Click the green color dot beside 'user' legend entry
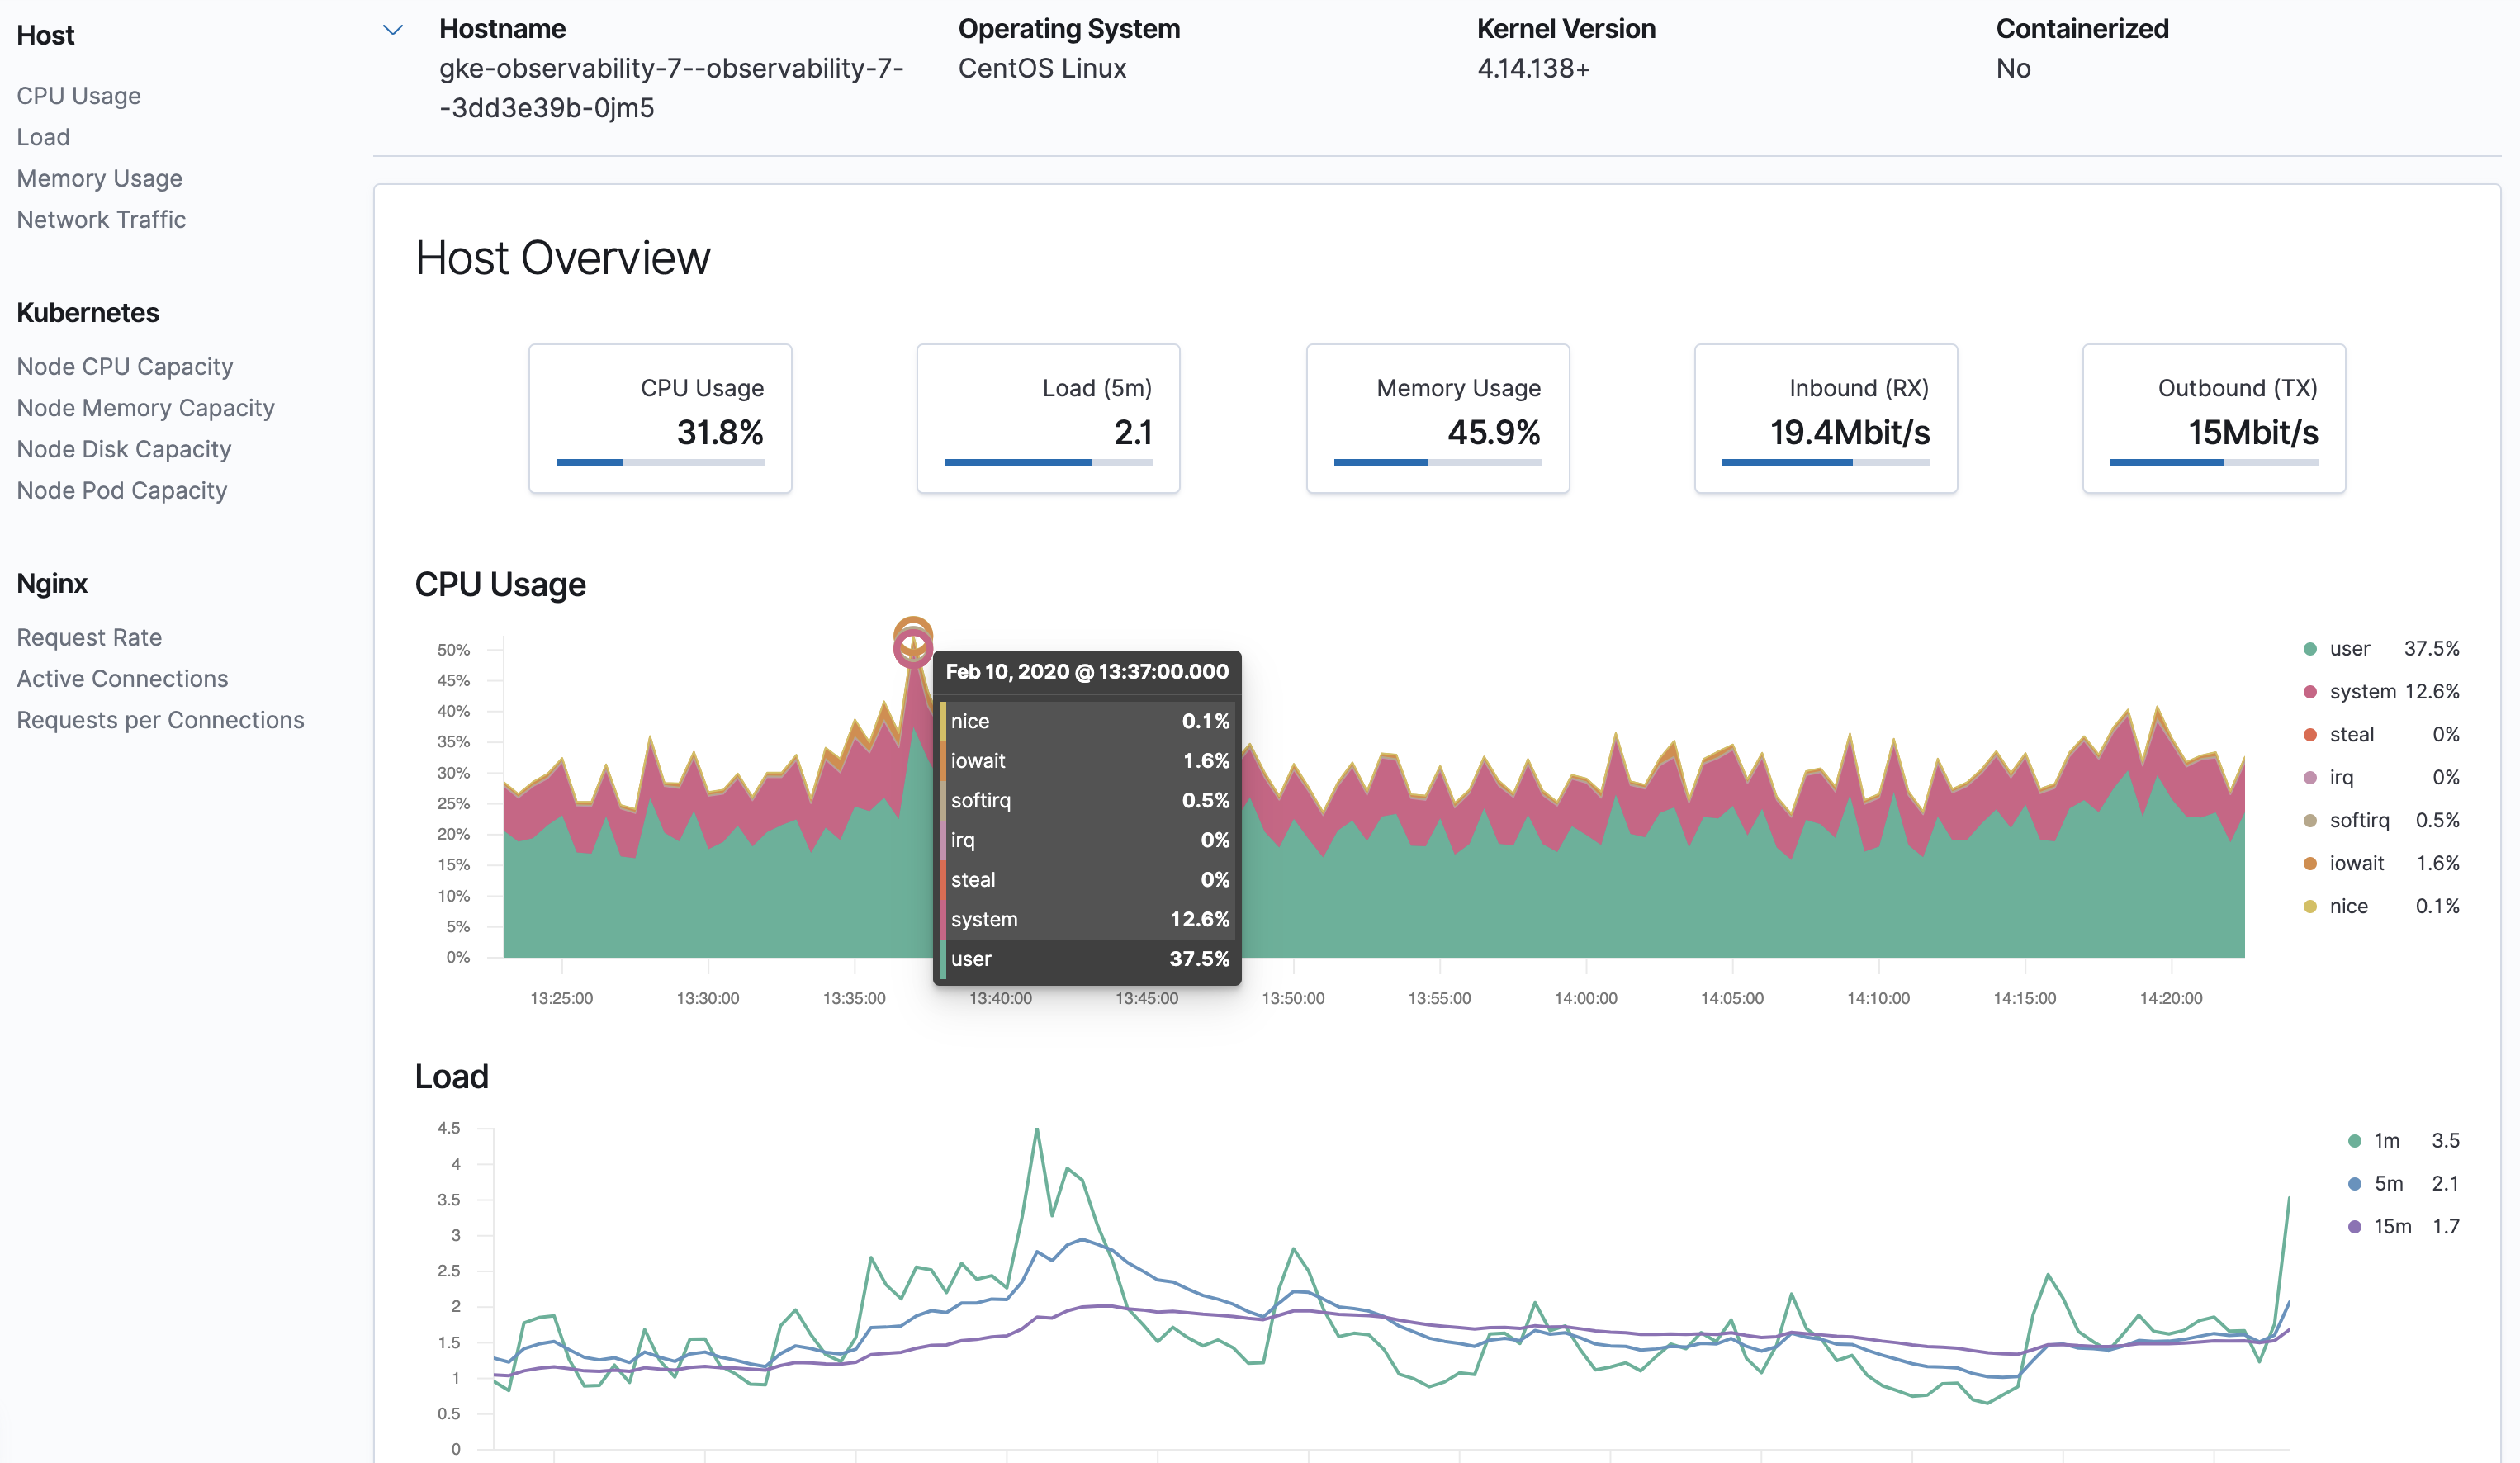 click(x=2309, y=648)
